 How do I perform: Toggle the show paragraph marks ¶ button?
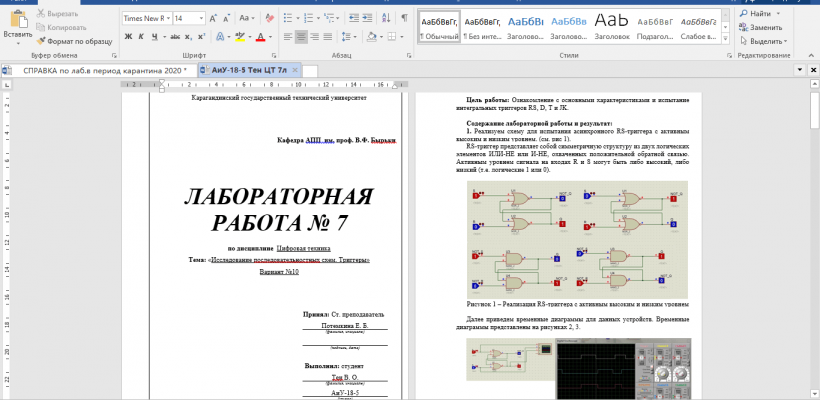(x=404, y=18)
